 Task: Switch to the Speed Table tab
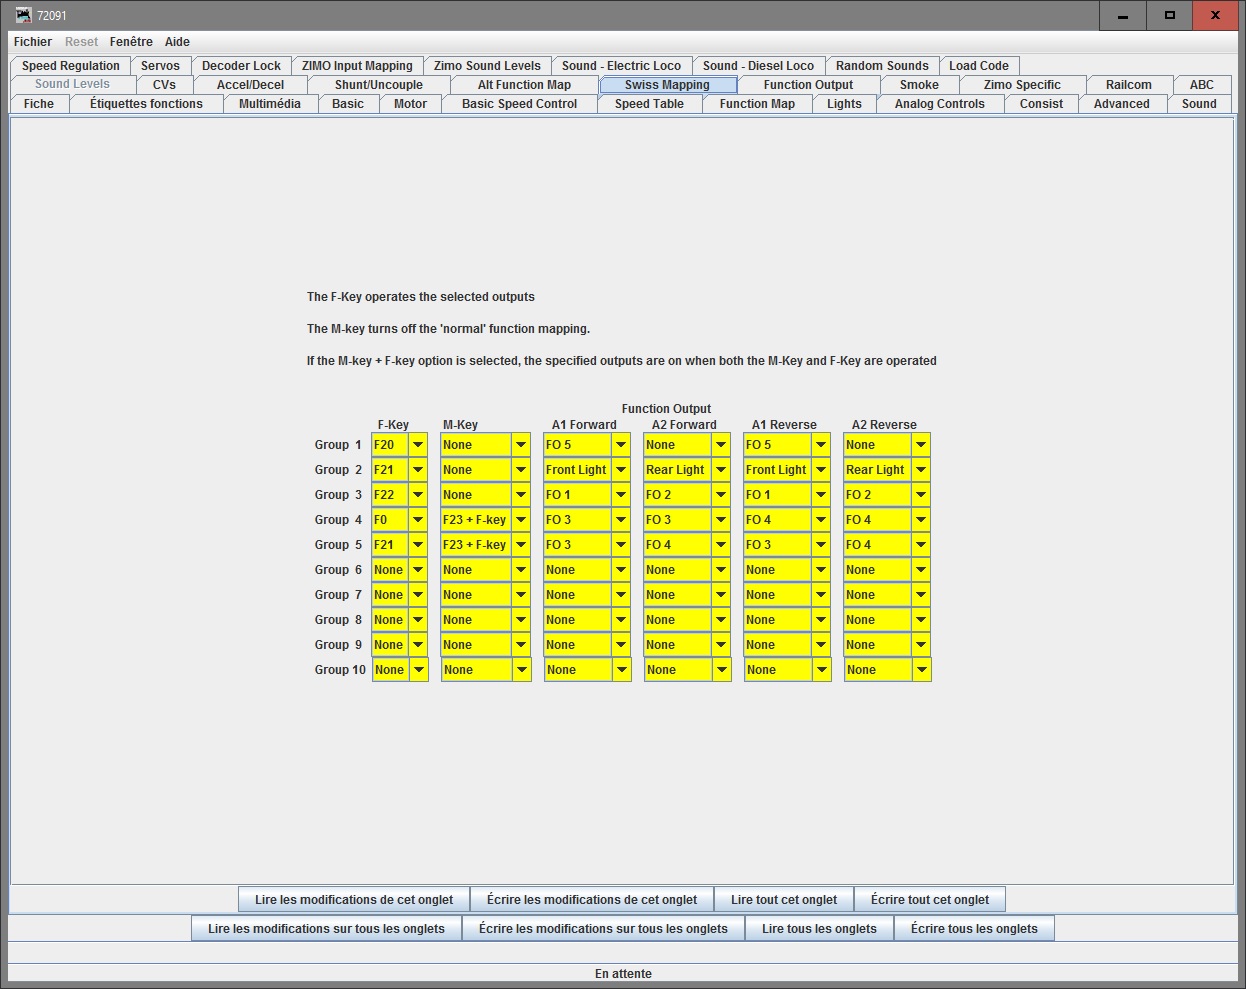click(x=649, y=104)
